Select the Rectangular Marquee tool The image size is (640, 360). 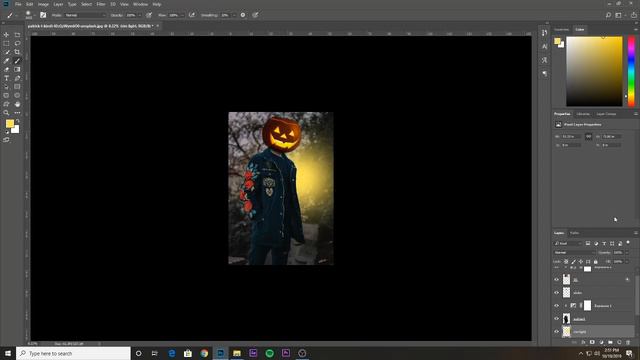(6, 43)
